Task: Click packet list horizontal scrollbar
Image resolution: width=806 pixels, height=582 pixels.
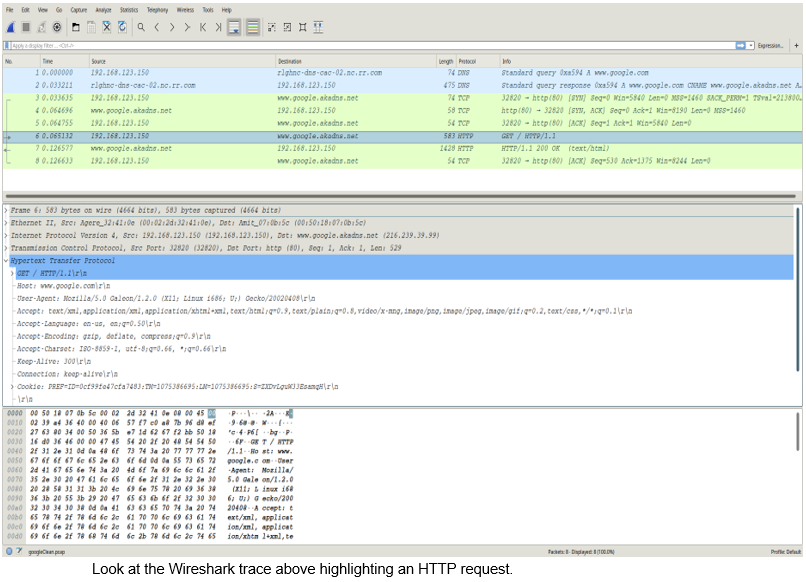Action: pyautogui.click(x=400, y=196)
